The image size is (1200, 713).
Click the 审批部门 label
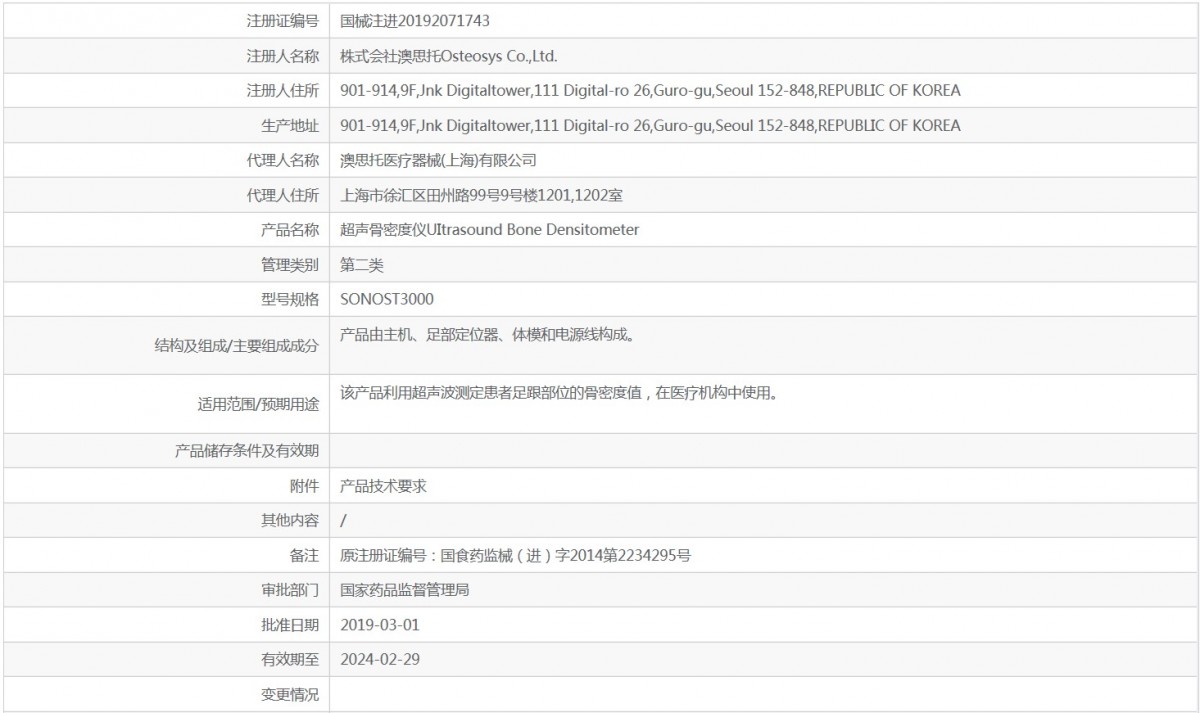tap(289, 590)
